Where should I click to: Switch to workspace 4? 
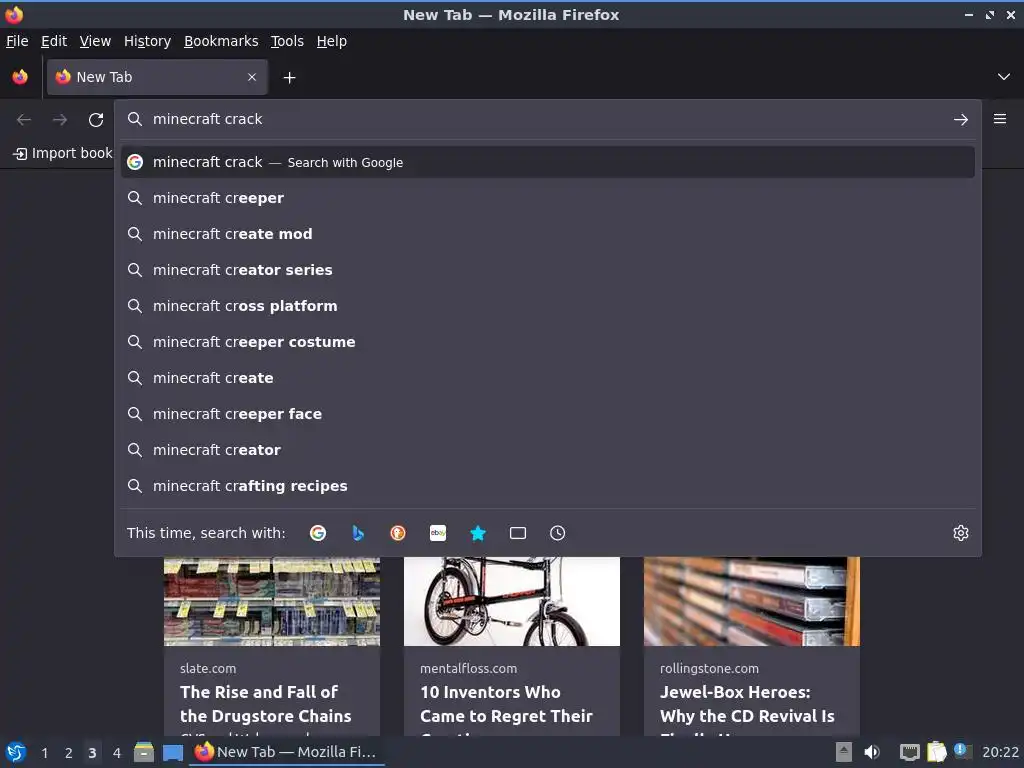pos(116,753)
